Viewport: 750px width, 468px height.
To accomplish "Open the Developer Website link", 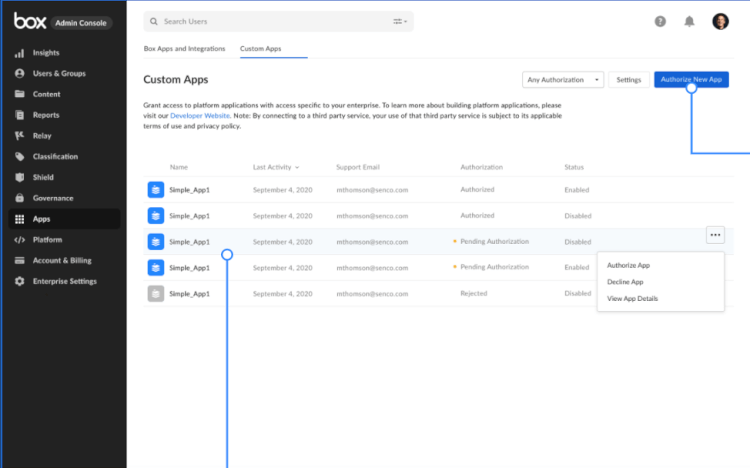I will tap(199, 116).
